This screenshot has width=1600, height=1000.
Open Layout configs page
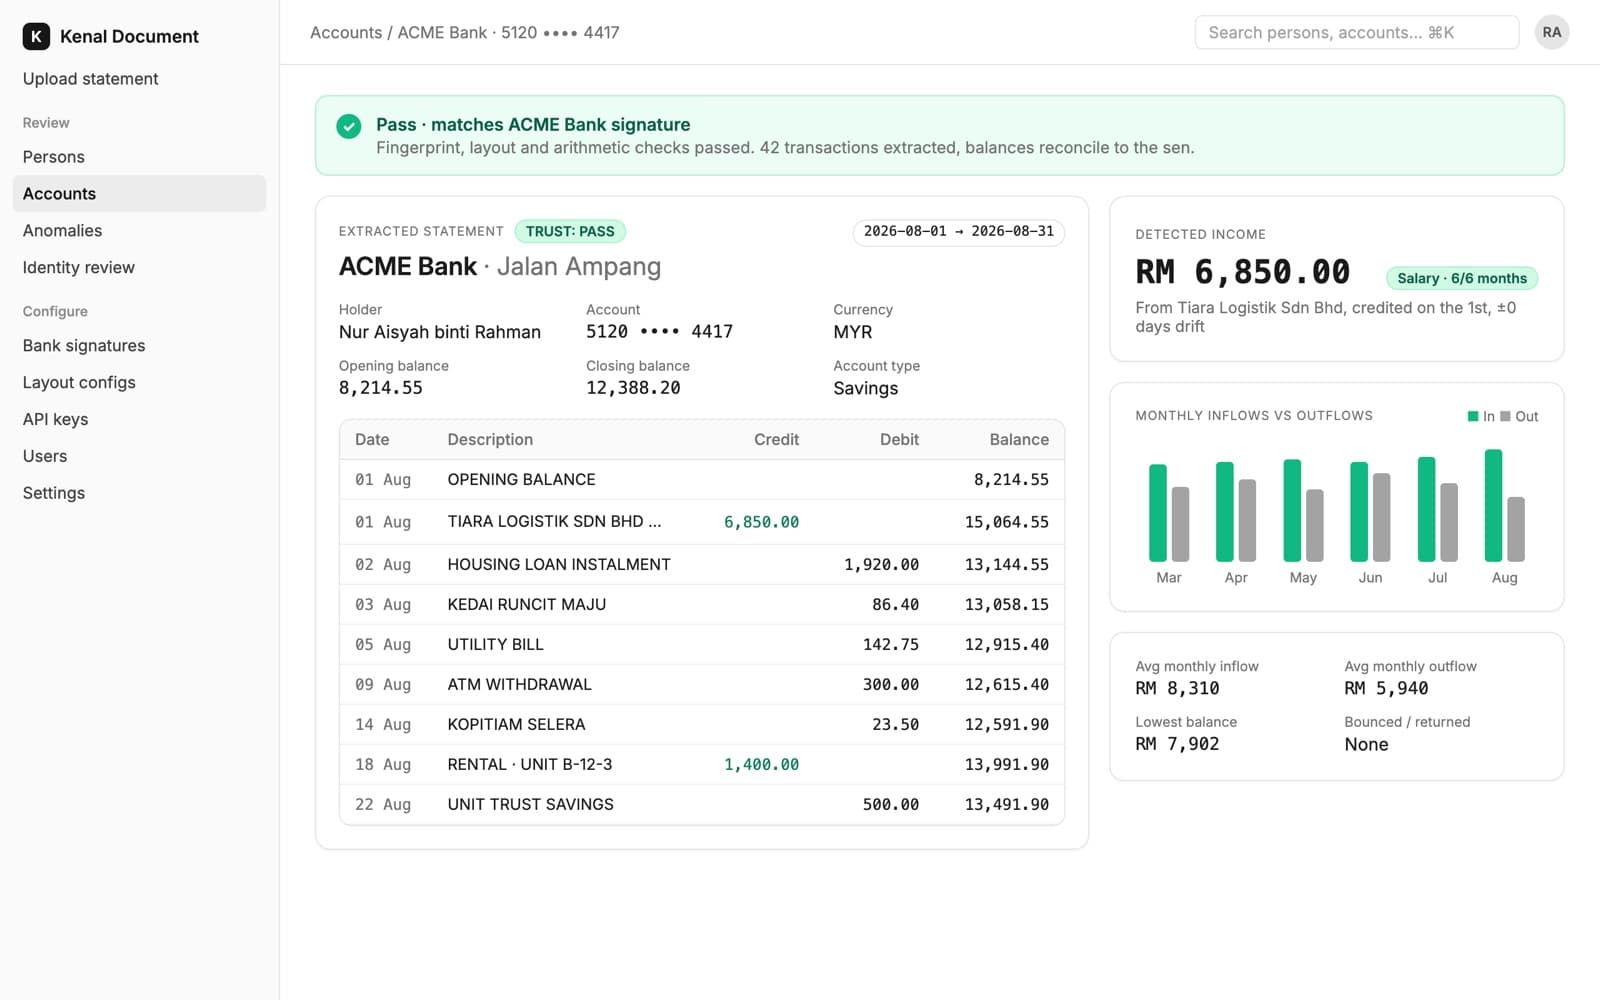(x=79, y=383)
